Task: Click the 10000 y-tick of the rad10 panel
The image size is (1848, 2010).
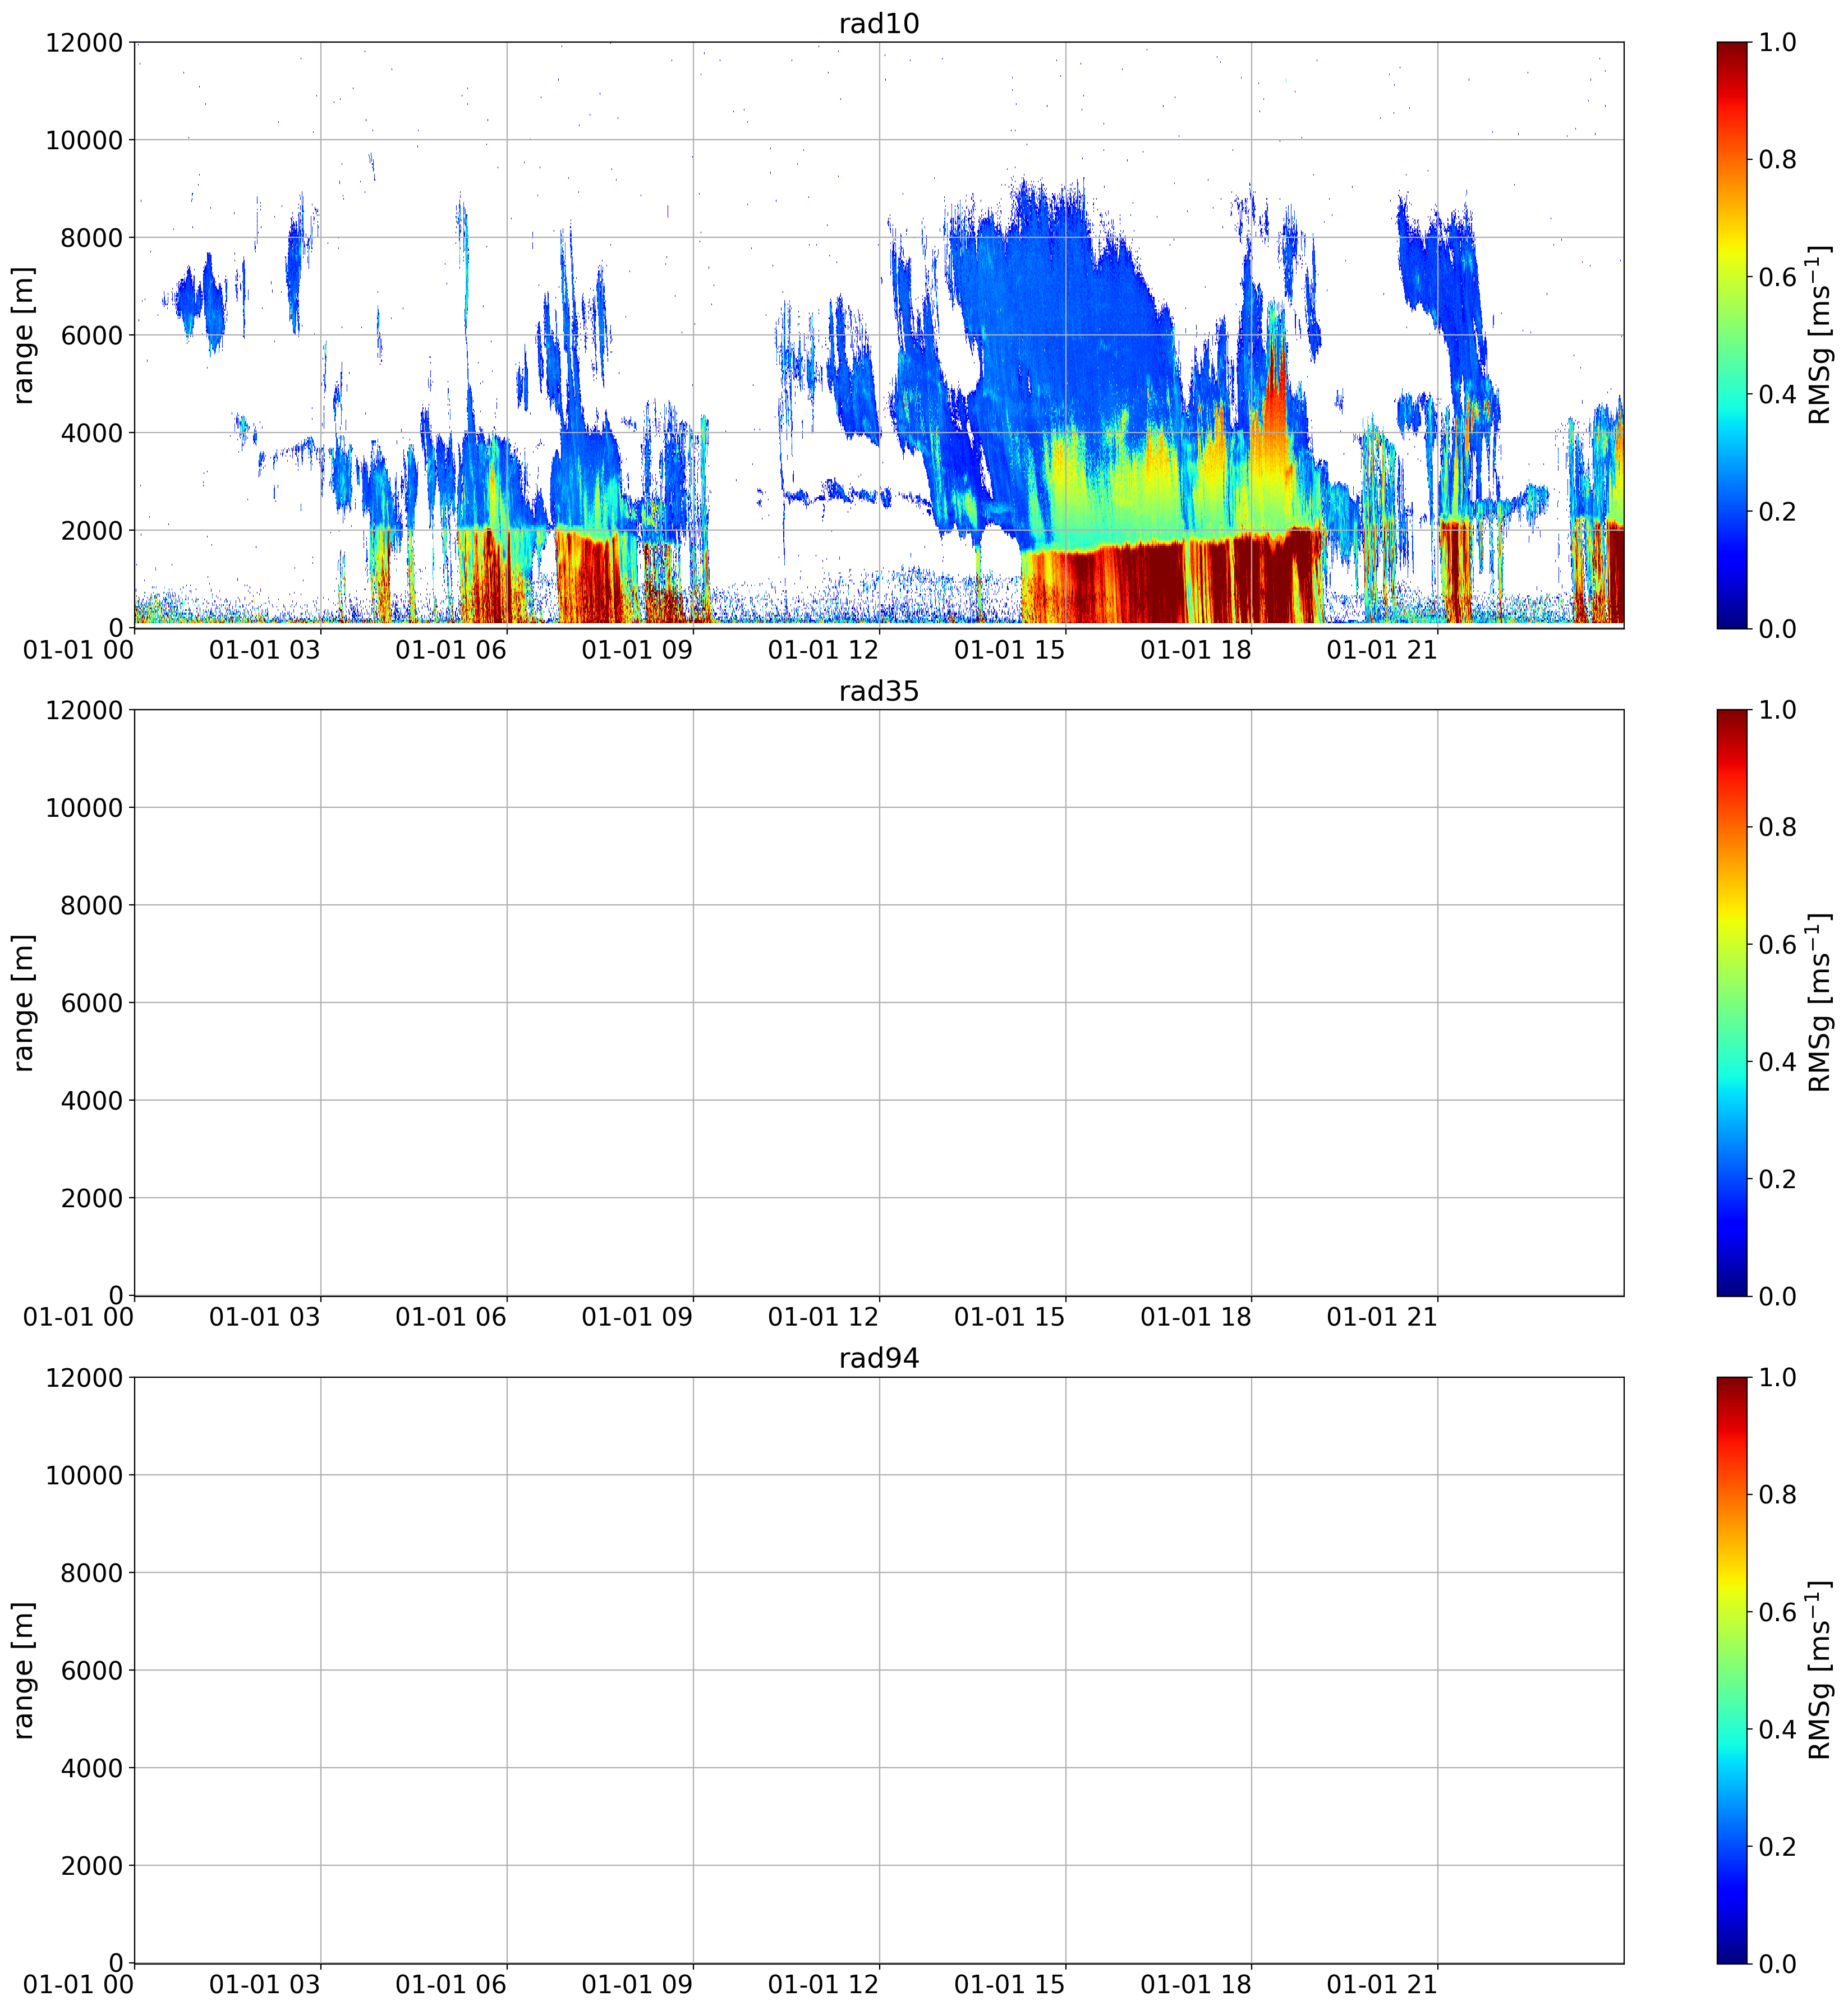Action: (x=84, y=140)
